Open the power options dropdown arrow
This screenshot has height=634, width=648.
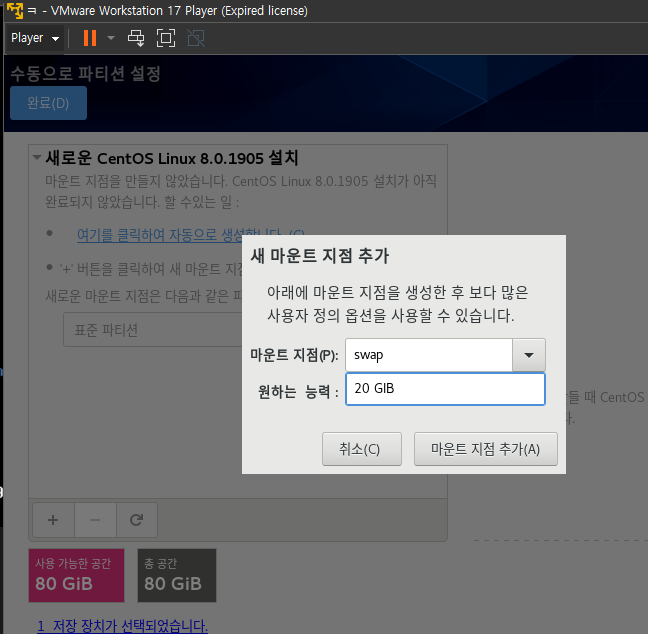(110, 38)
